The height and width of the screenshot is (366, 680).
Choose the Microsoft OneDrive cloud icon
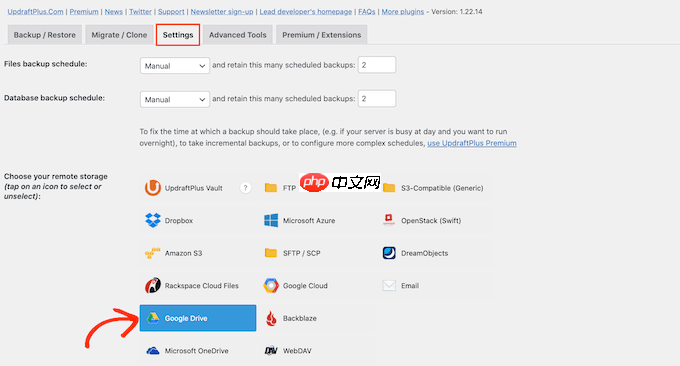pos(153,350)
